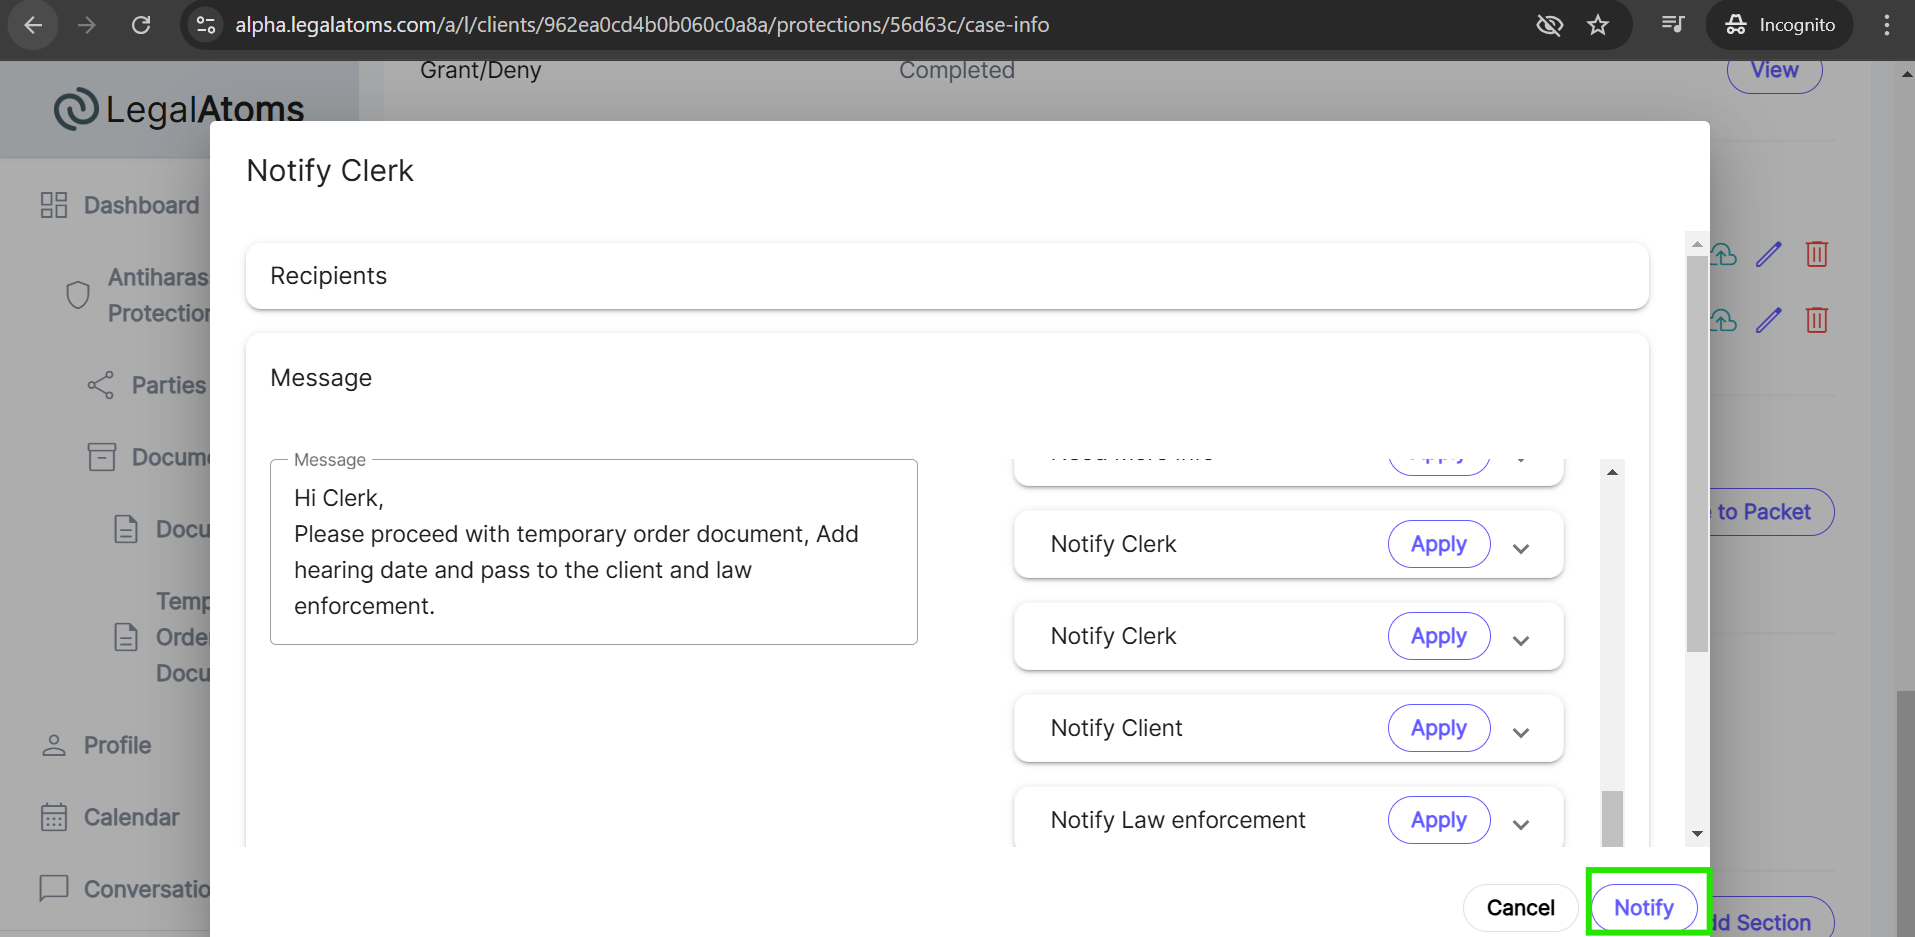Click the browser back arrow
This screenshot has width=1915, height=937.
point(33,25)
